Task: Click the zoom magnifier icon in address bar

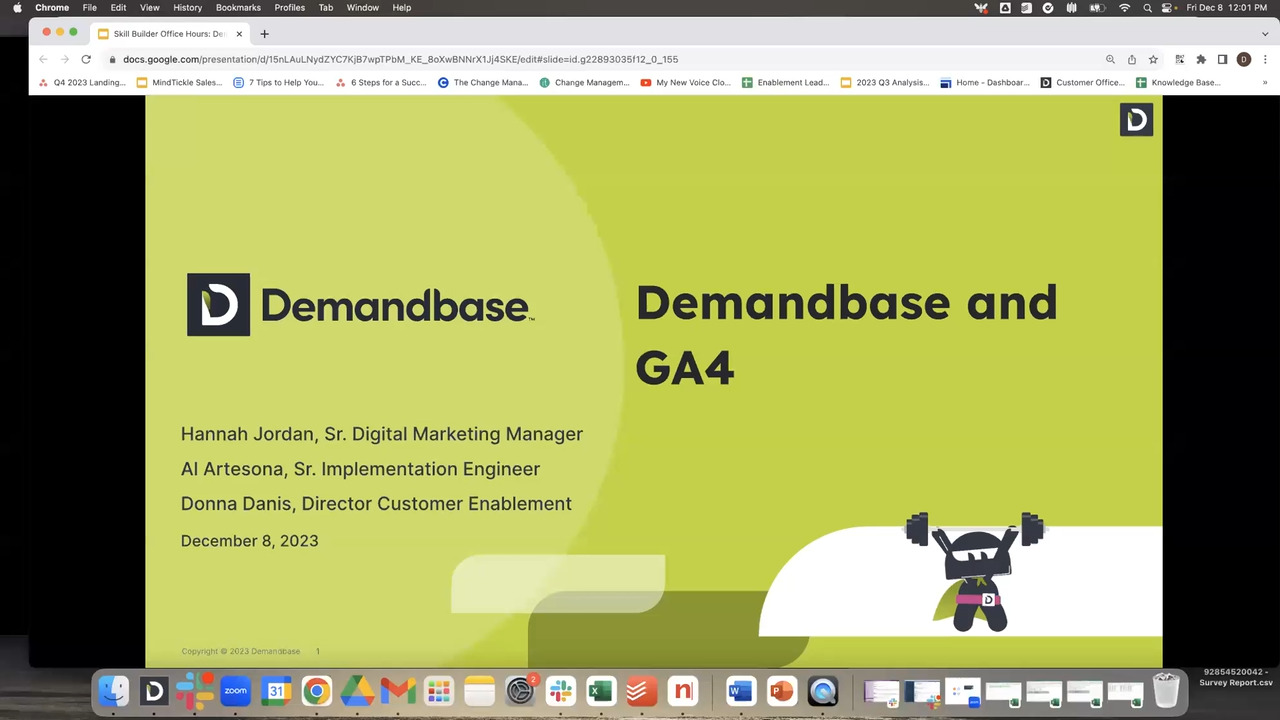Action: click(x=1110, y=59)
